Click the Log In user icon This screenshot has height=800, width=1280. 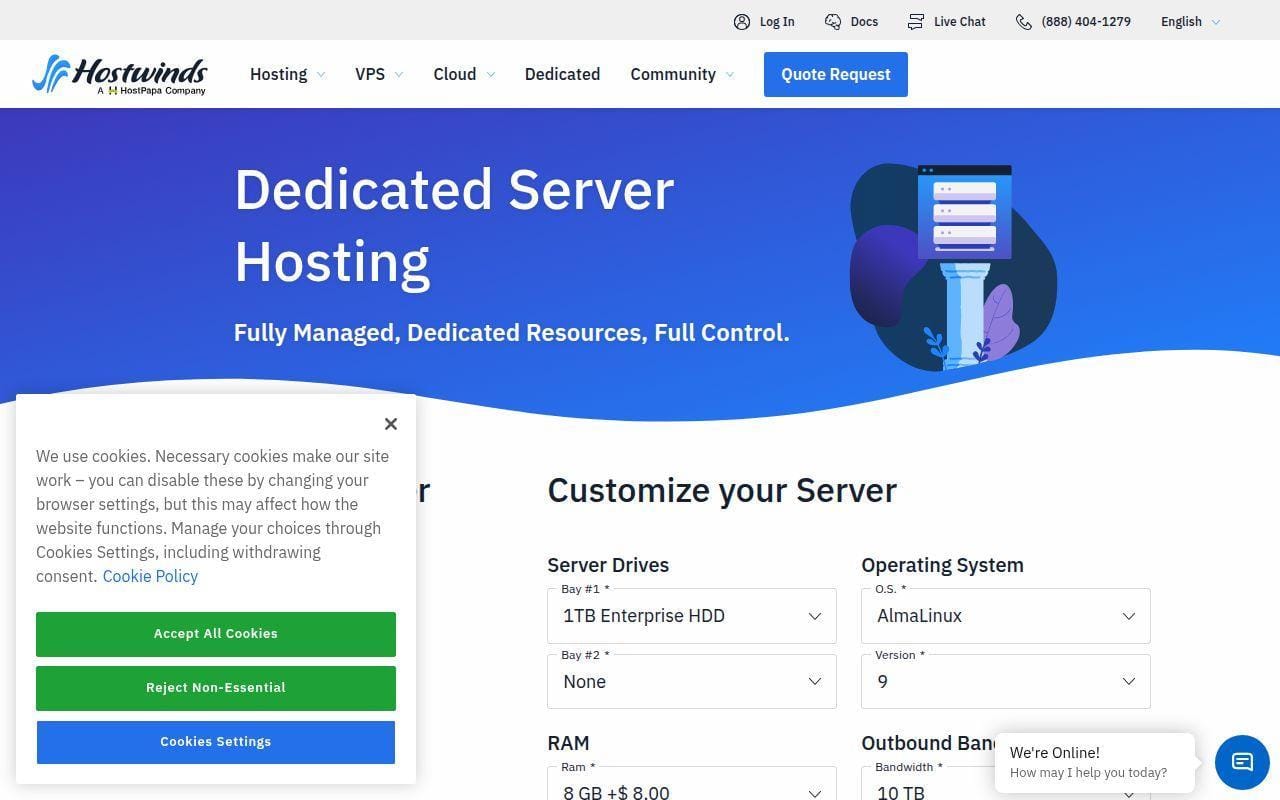742,22
